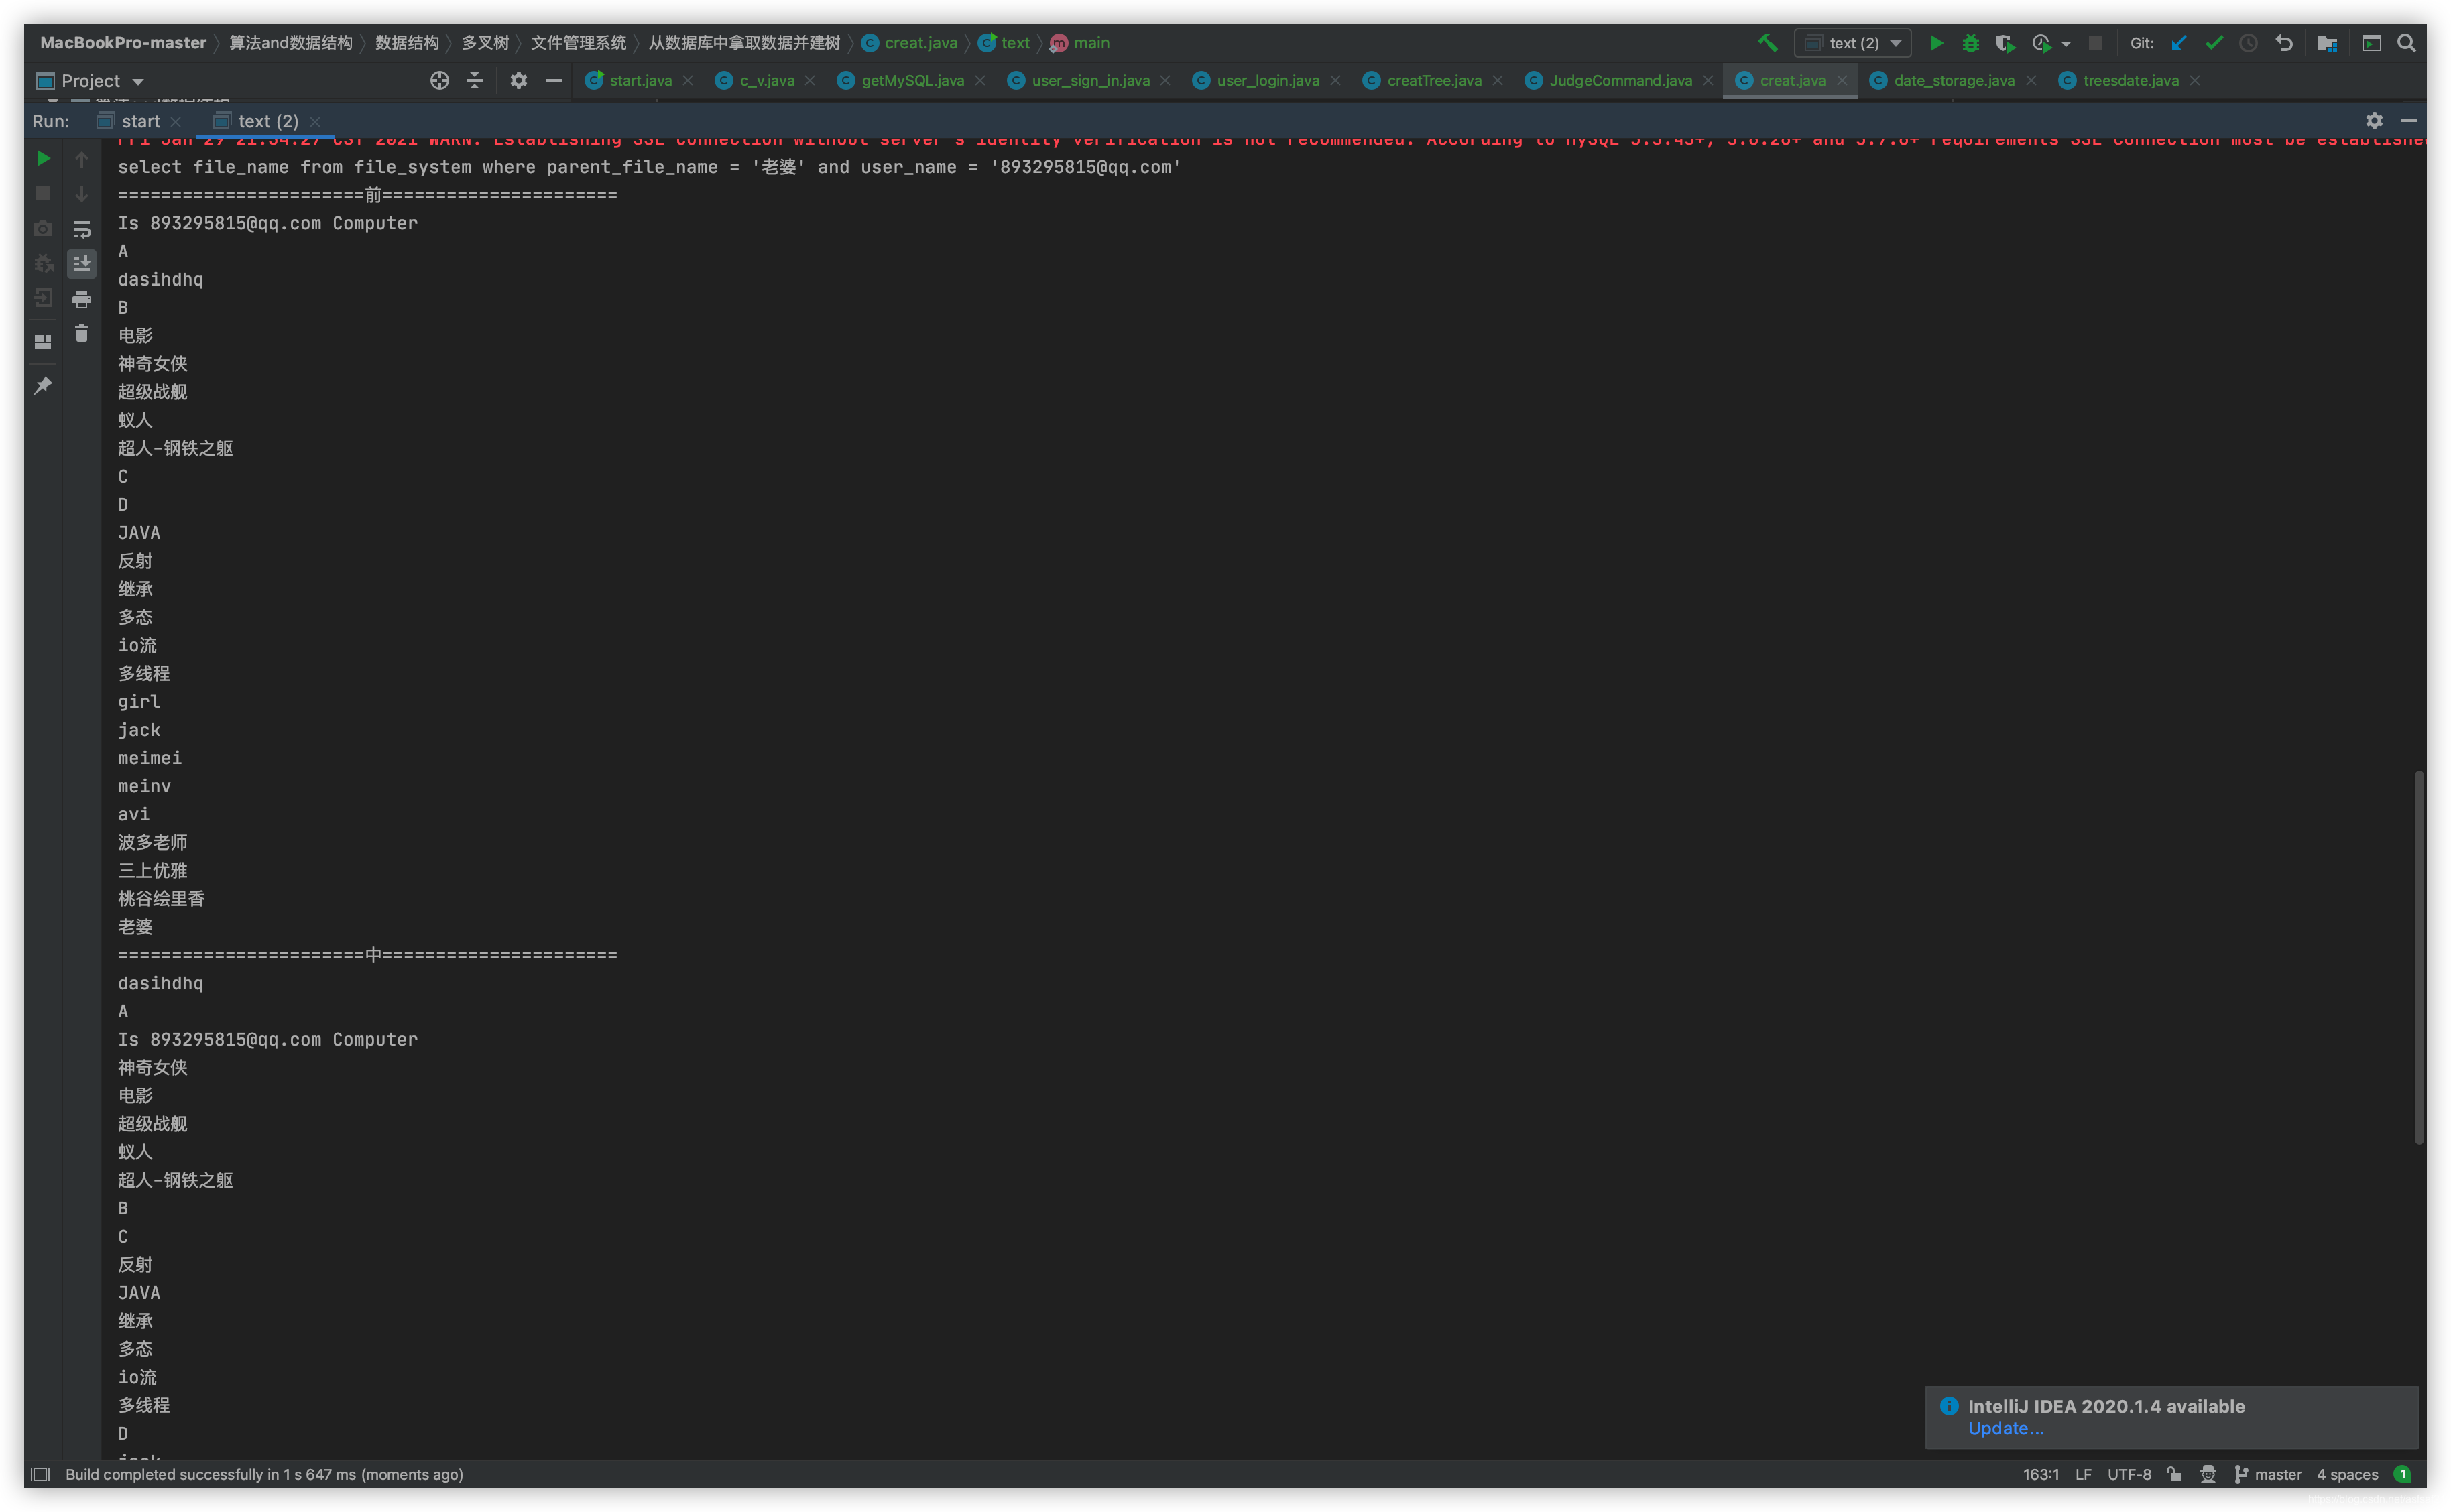
Task: Run with Coverage shield icon
Action: click(2004, 43)
